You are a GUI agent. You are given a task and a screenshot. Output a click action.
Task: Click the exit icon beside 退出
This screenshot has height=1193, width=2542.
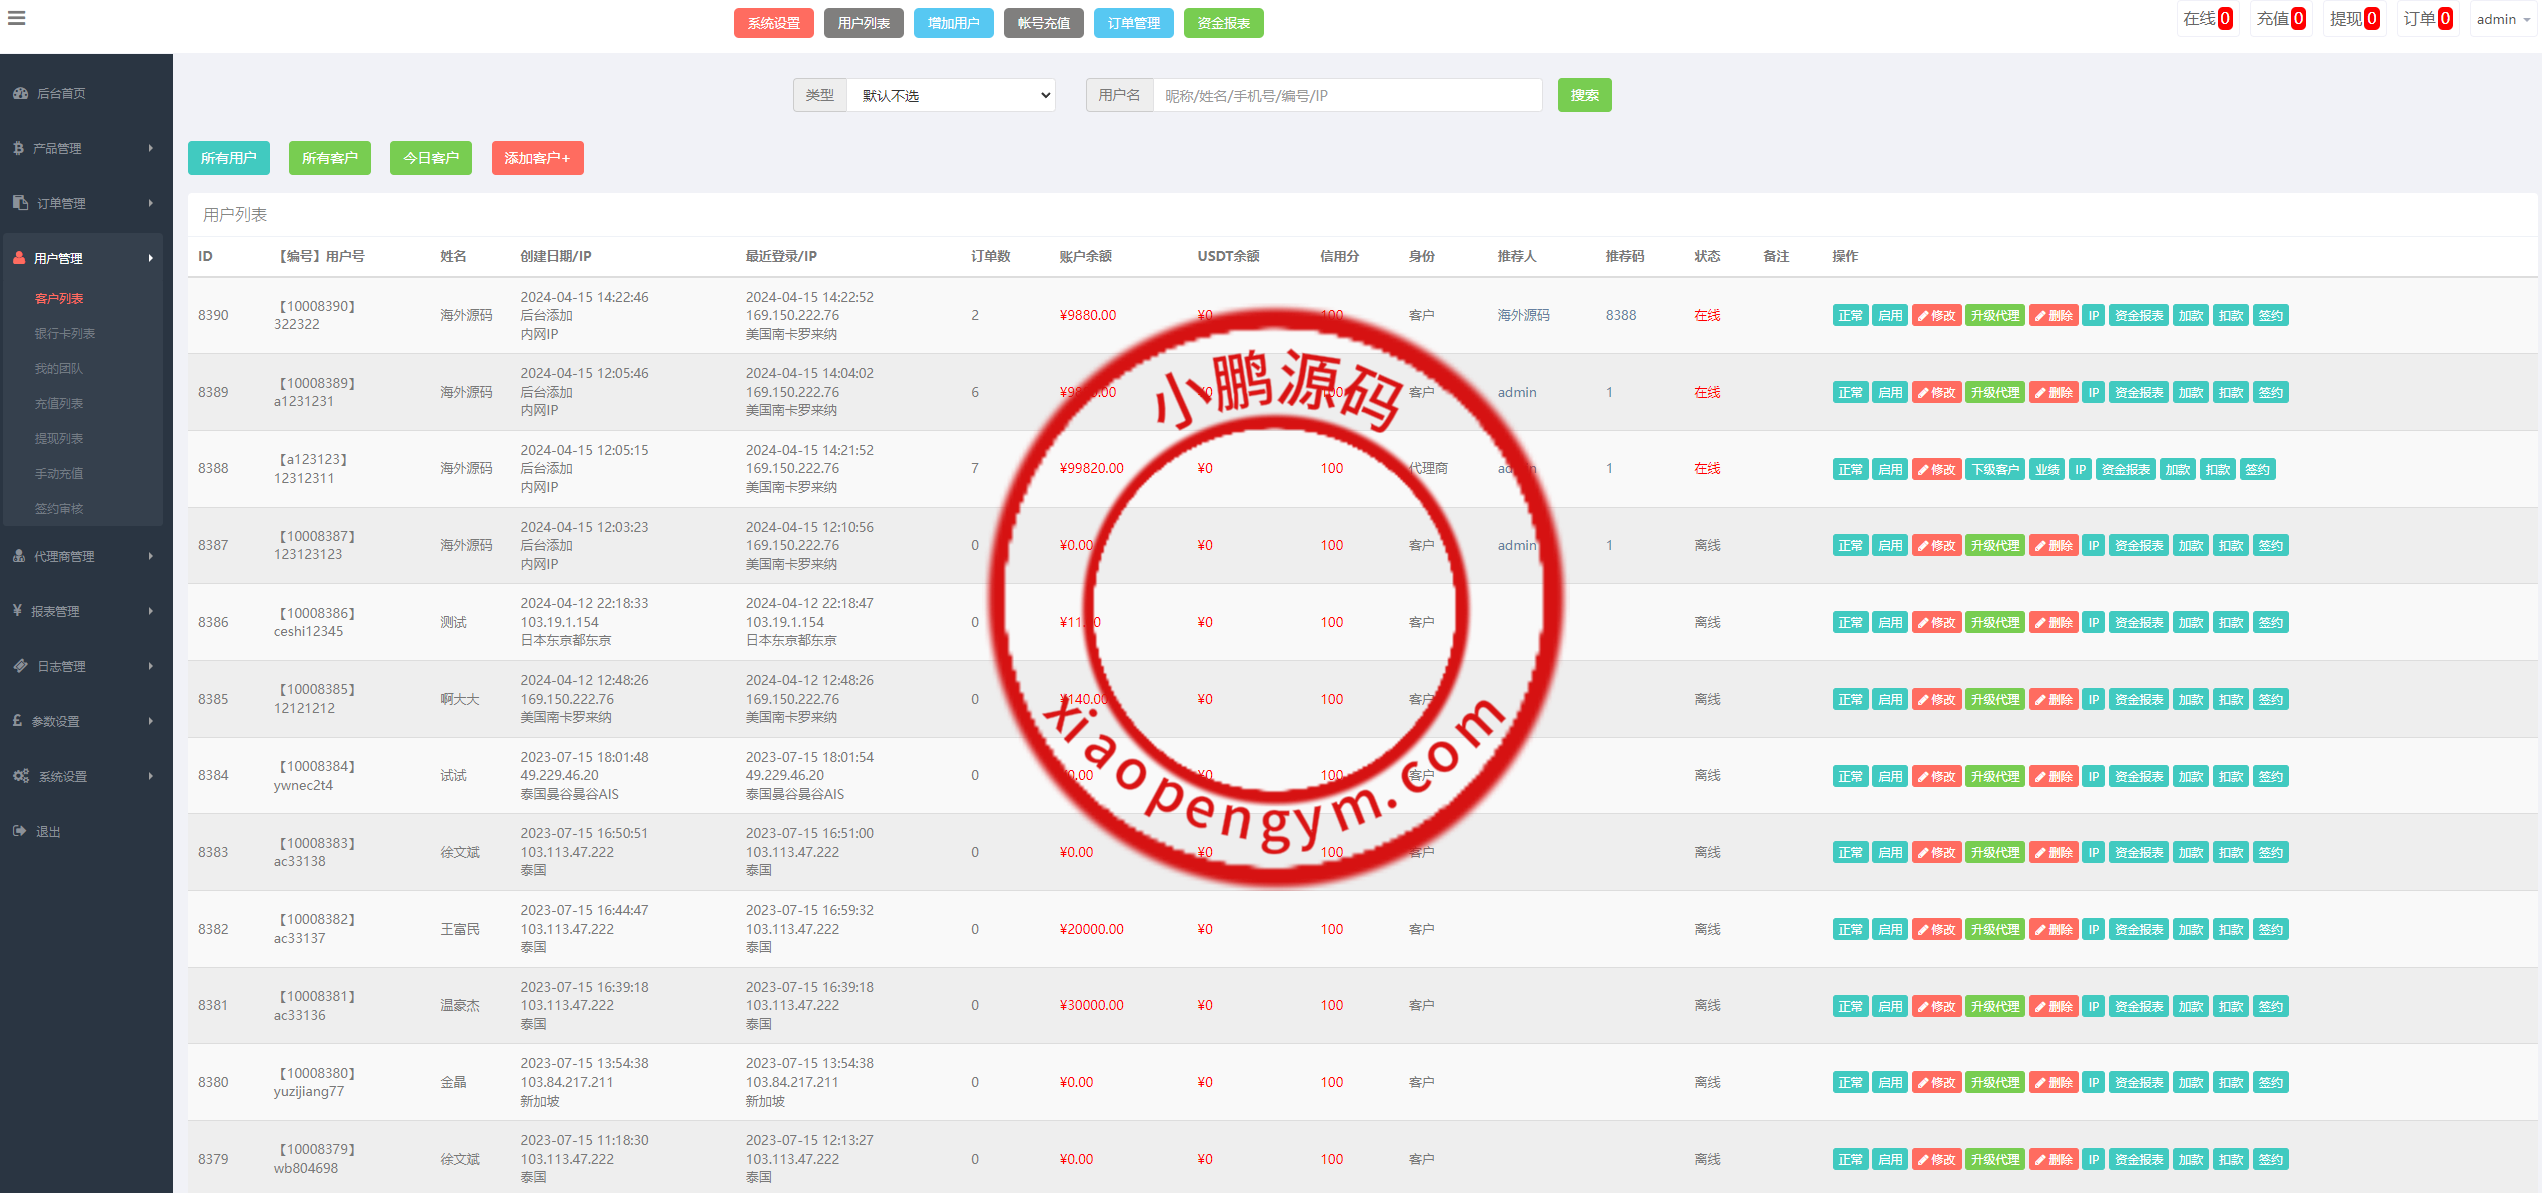(20, 831)
